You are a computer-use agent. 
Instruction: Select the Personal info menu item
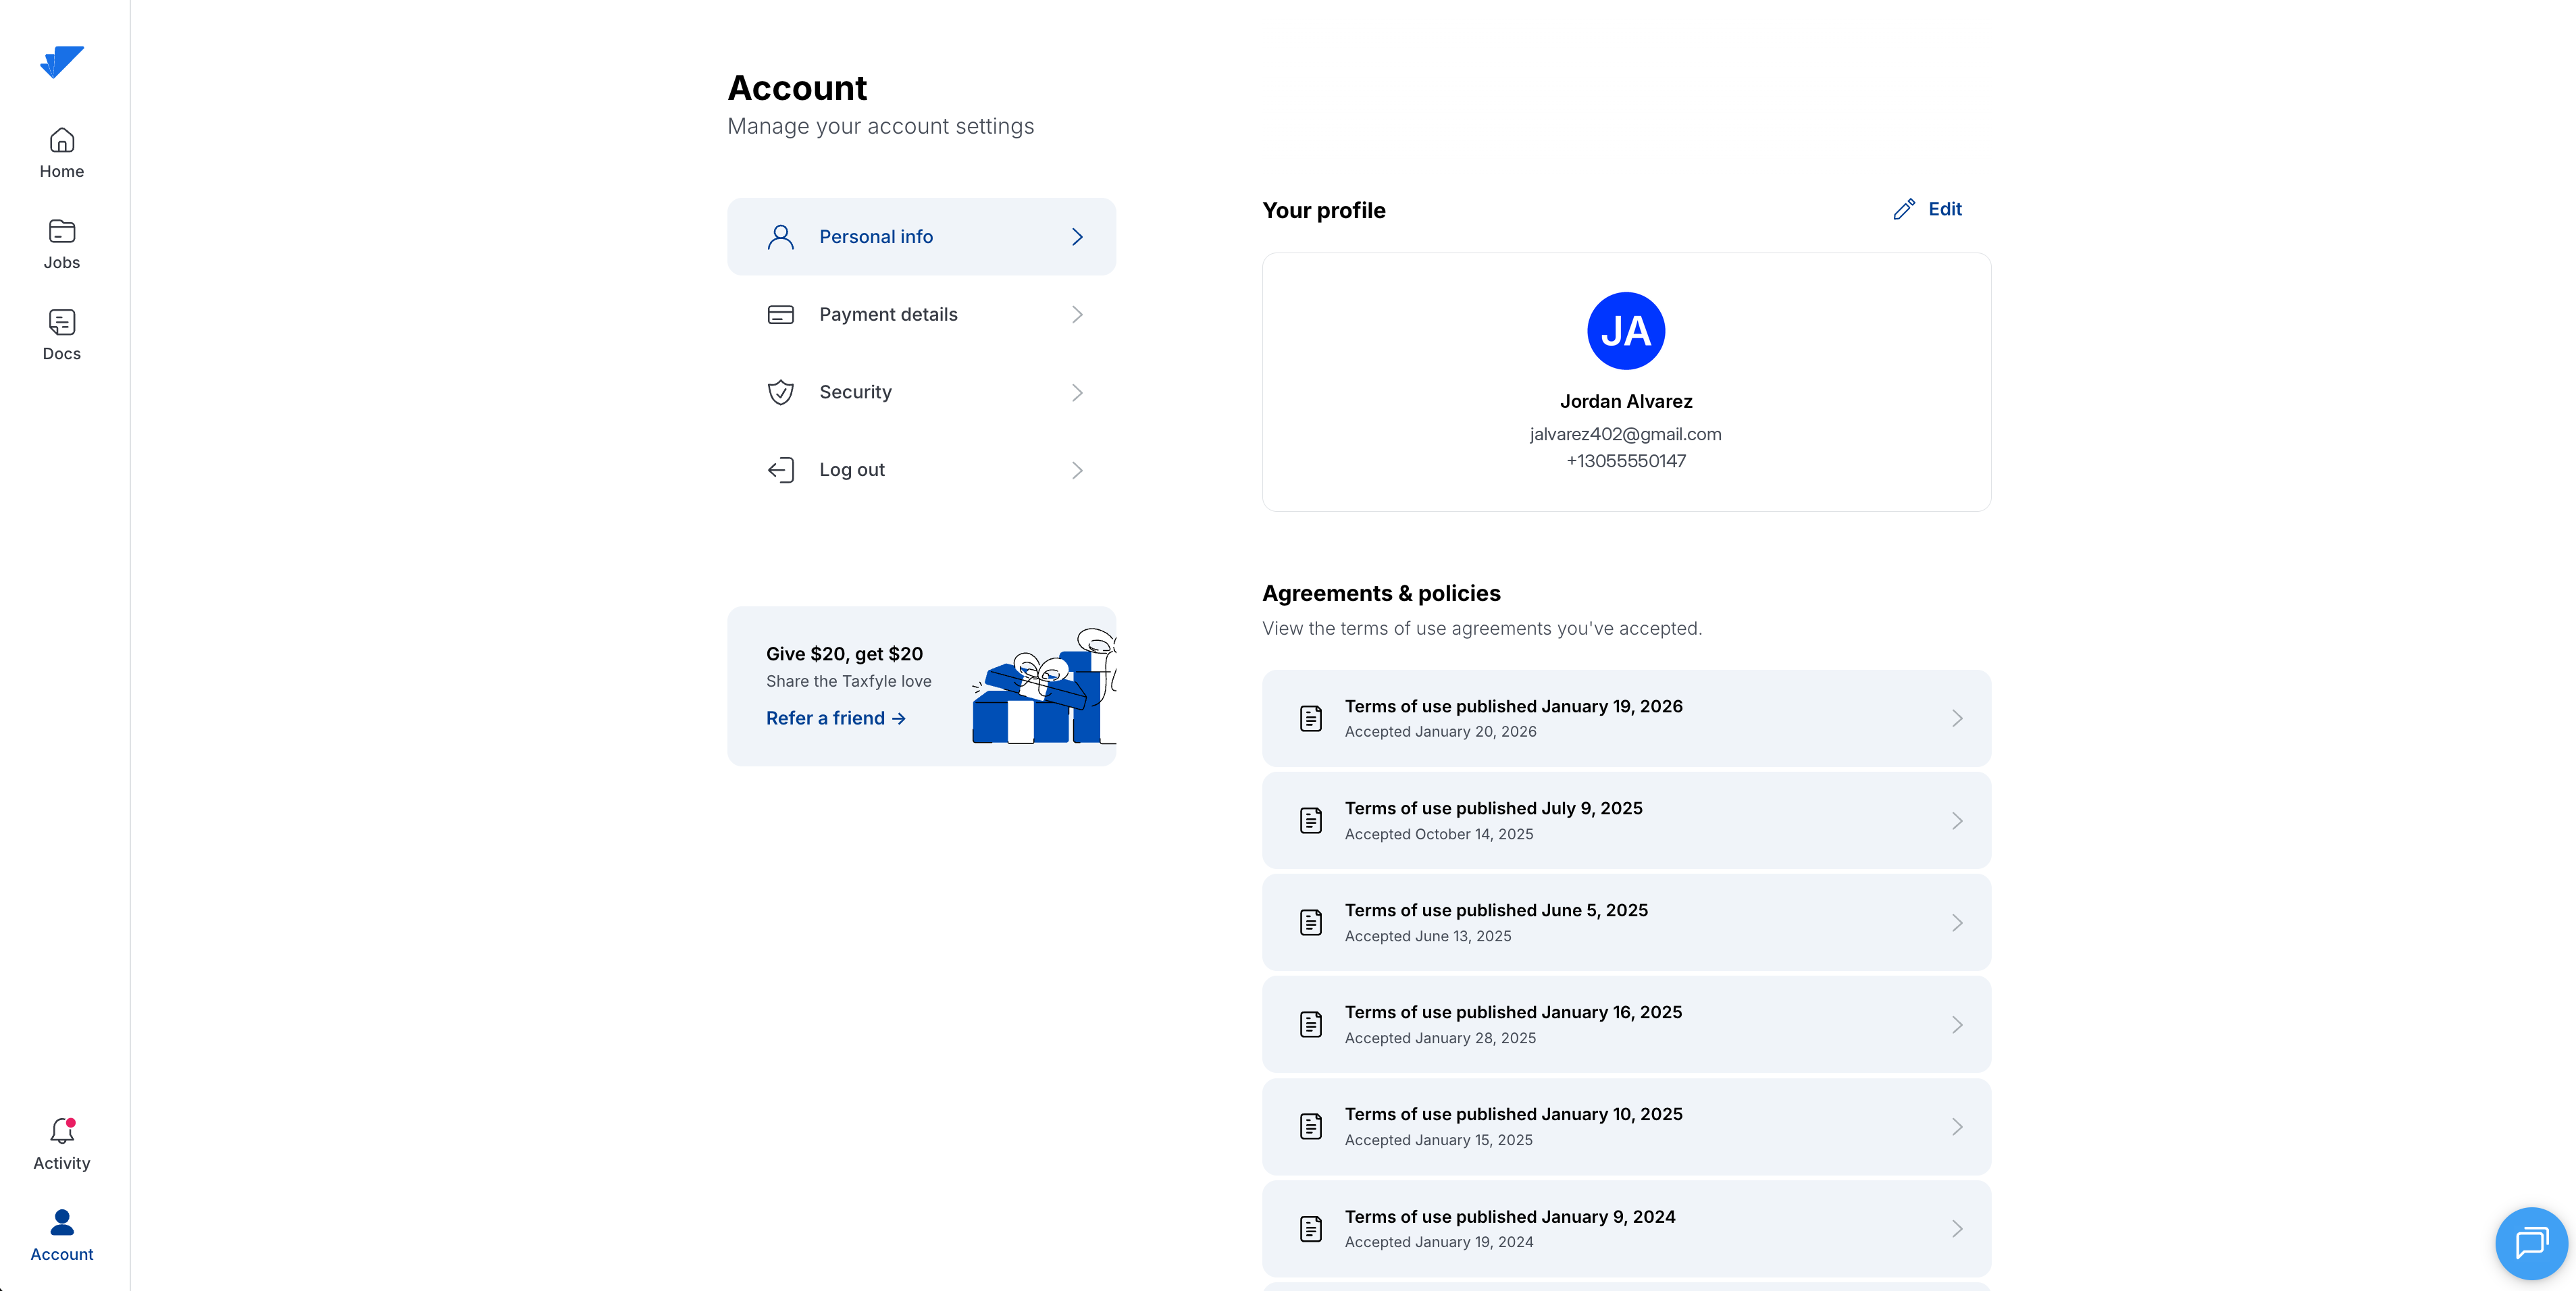pos(921,237)
